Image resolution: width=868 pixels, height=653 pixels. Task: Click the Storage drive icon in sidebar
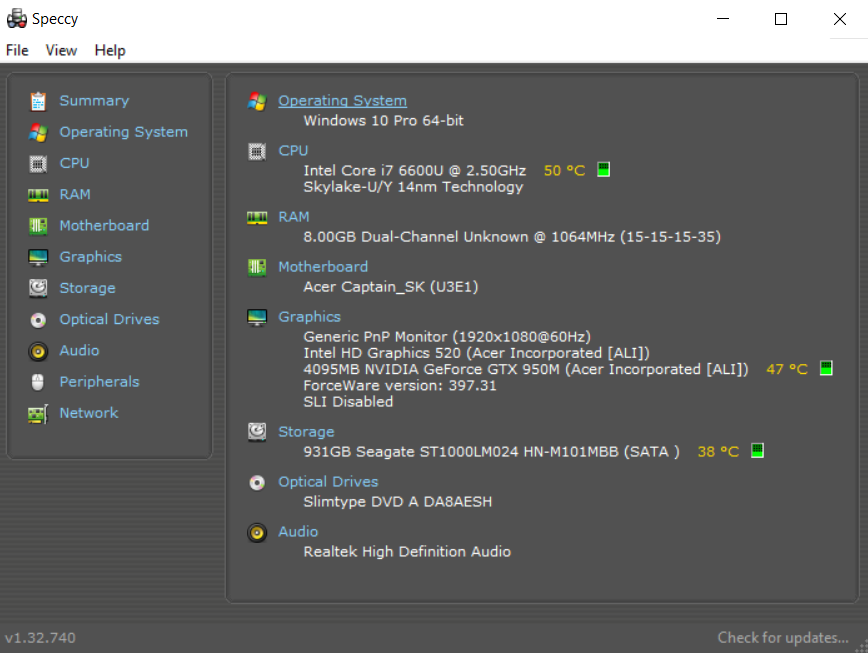coord(38,288)
